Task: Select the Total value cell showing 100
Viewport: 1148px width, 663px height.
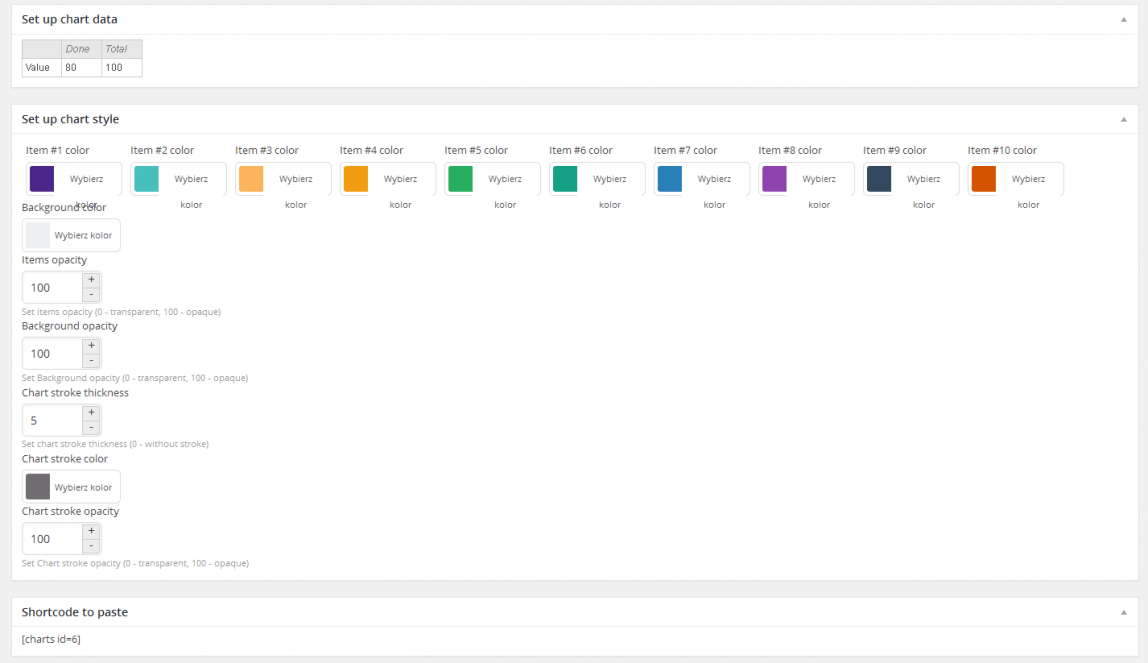Action: (x=122, y=67)
